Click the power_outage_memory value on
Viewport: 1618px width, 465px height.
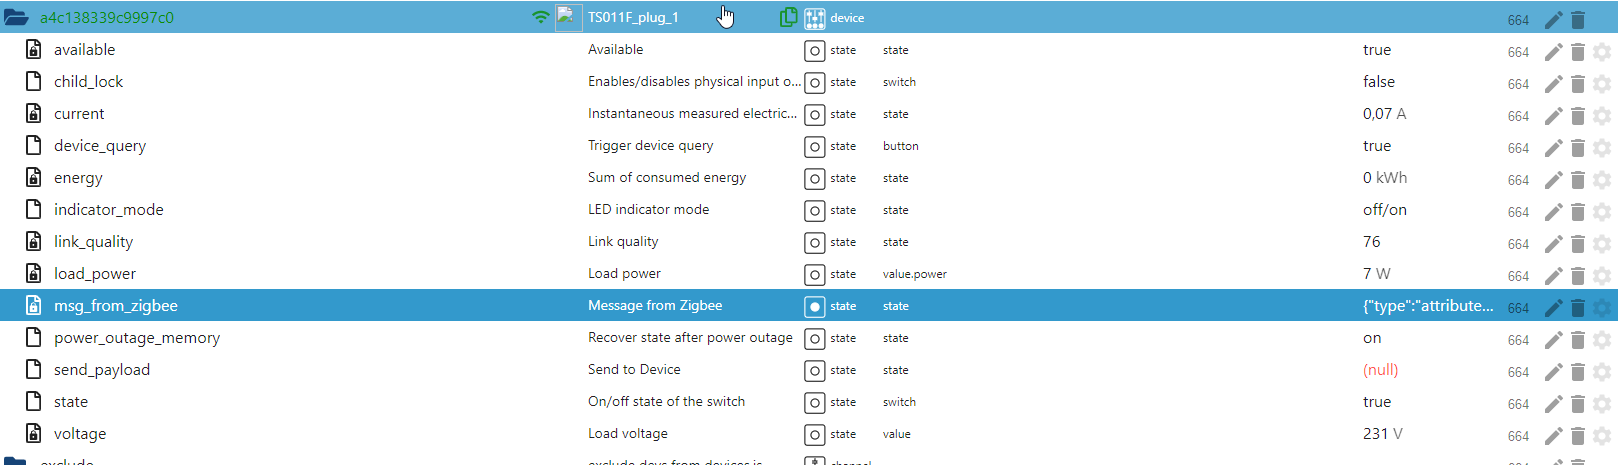tap(1372, 338)
